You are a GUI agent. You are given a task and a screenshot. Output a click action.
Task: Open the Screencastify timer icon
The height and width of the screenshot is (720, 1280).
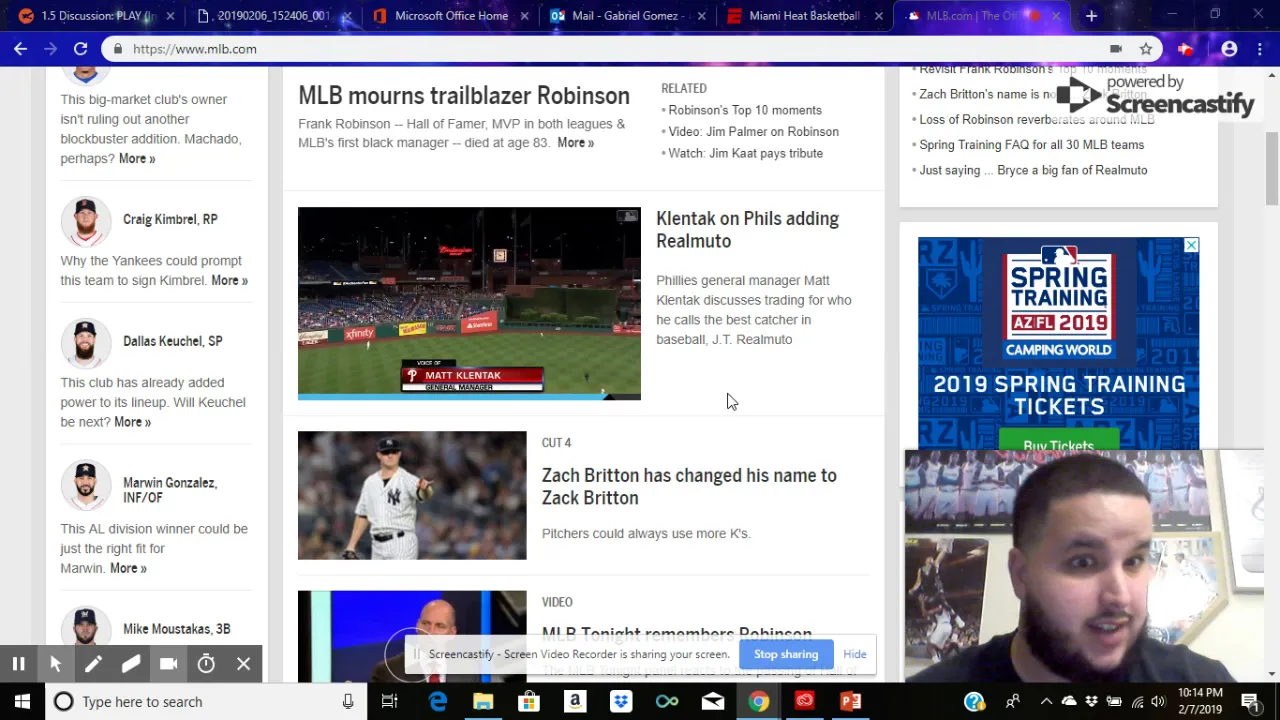click(206, 664)
